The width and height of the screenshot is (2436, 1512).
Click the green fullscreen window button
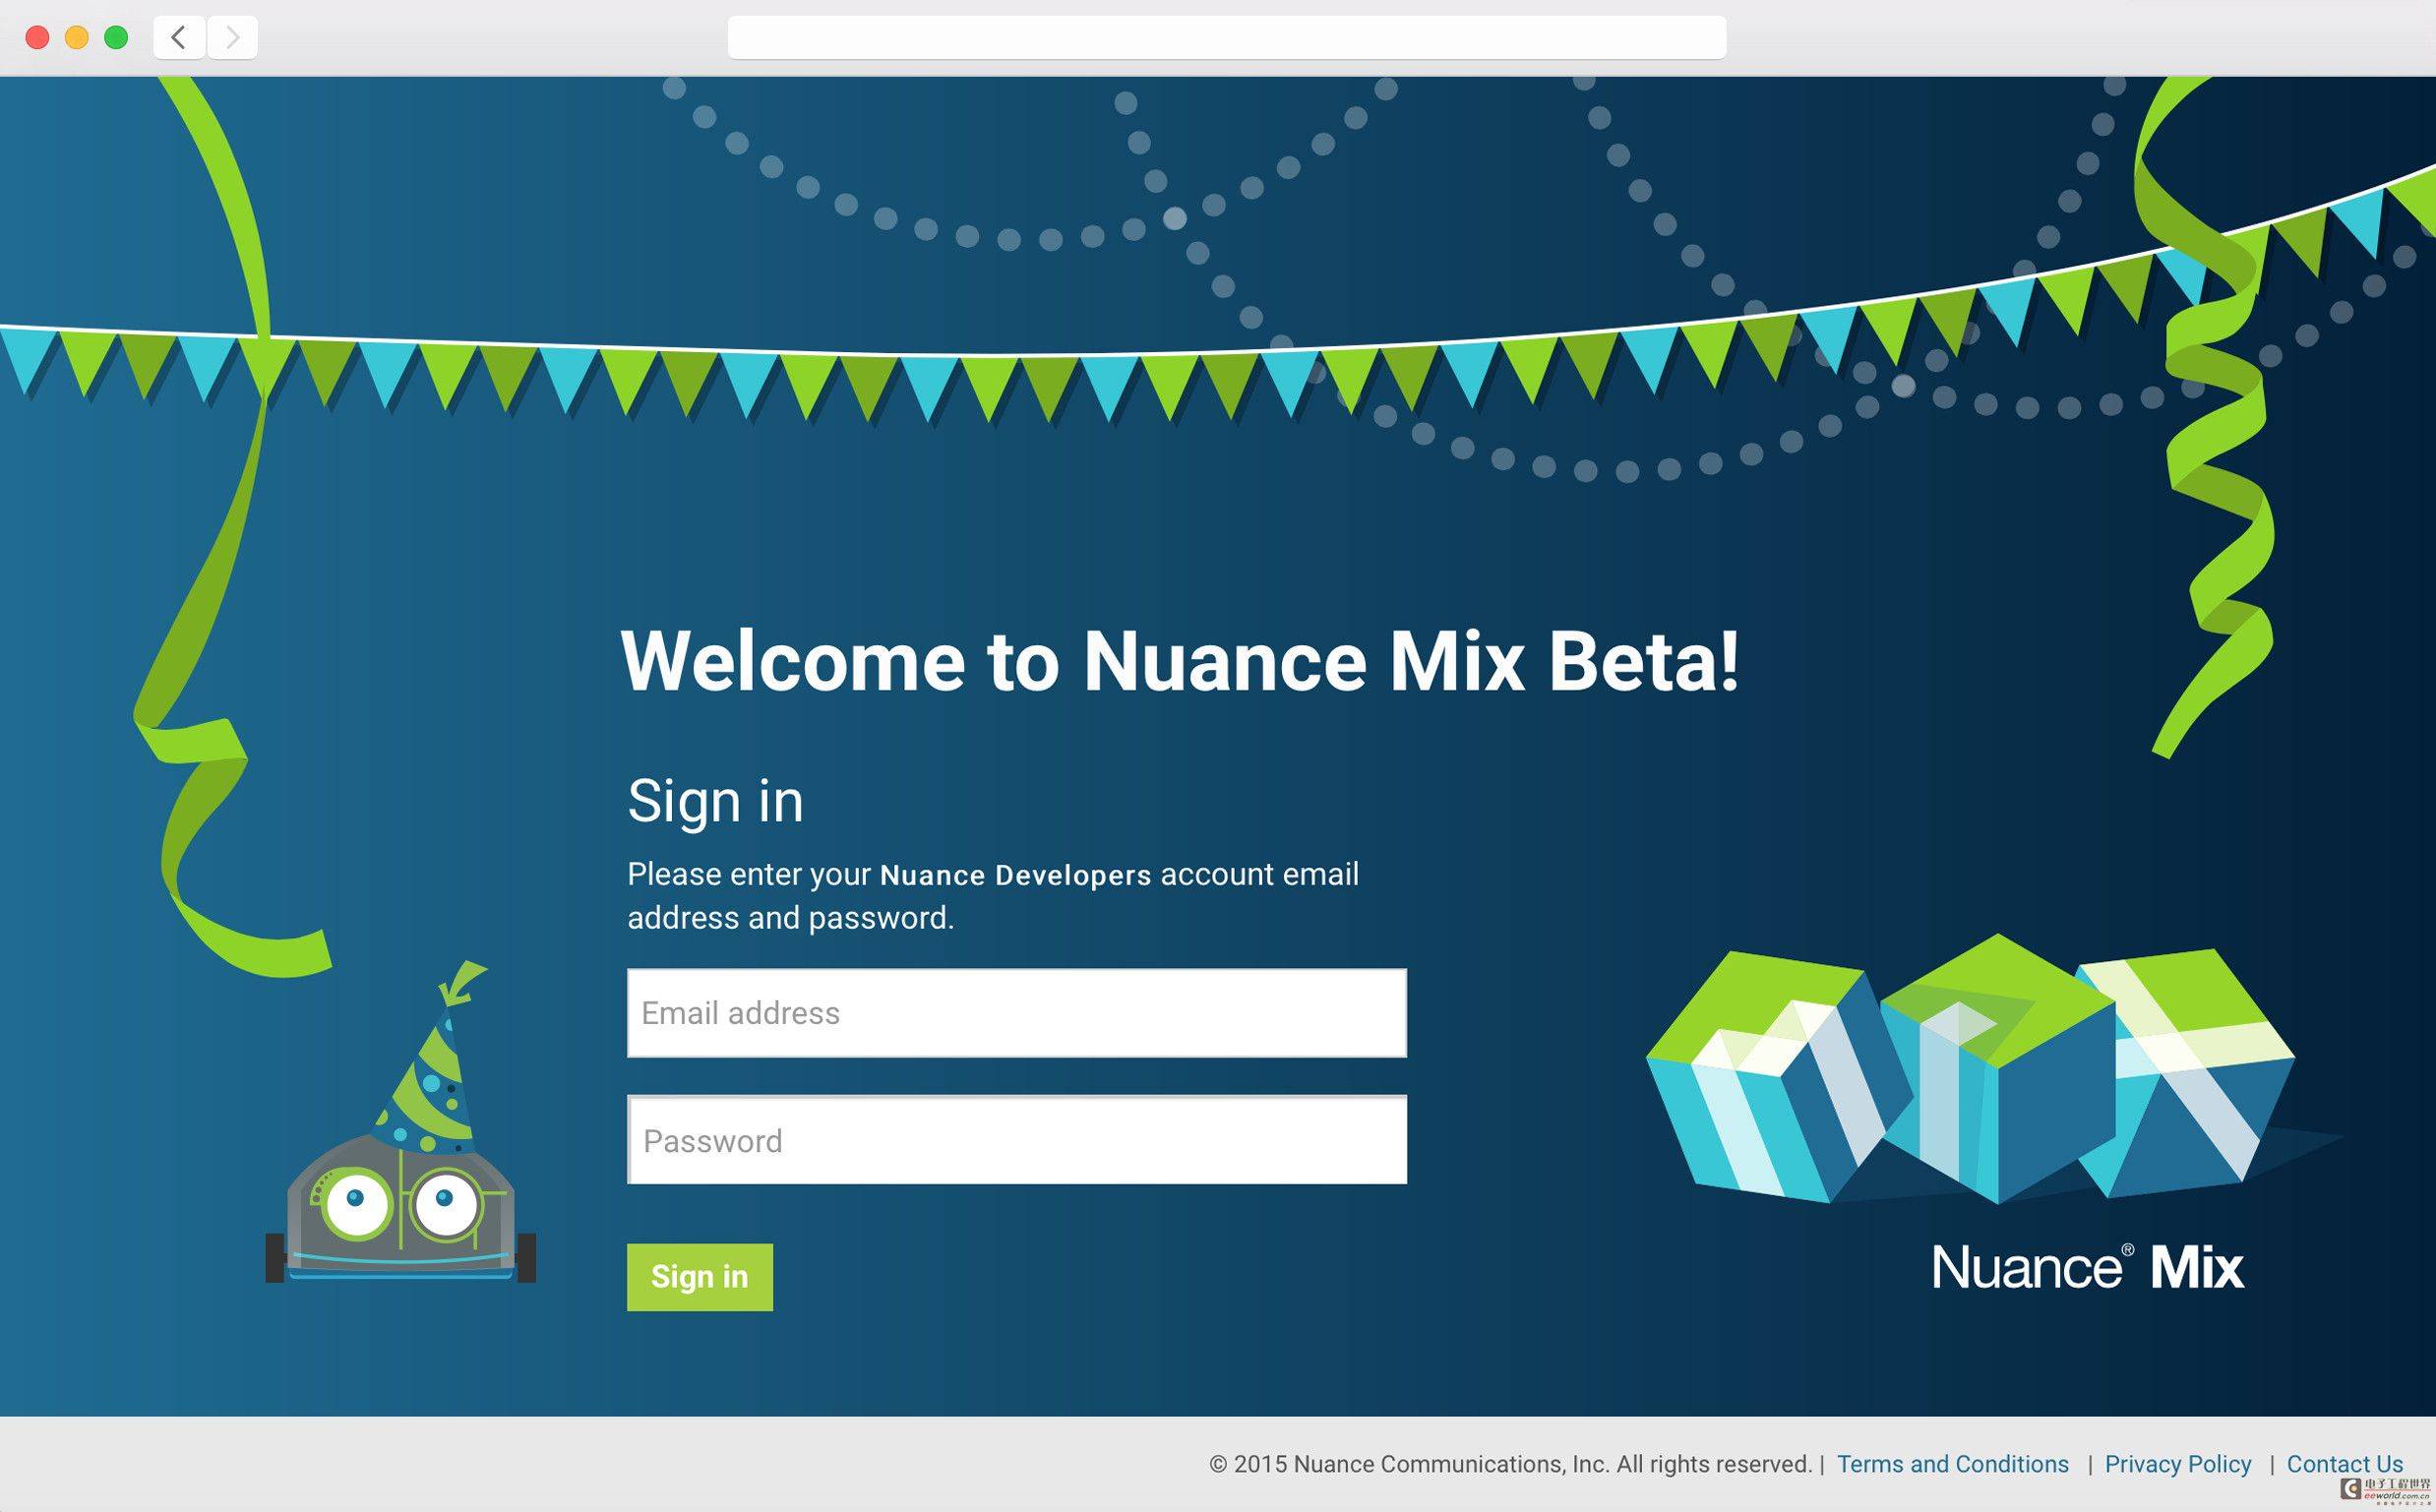pos(116,38)
